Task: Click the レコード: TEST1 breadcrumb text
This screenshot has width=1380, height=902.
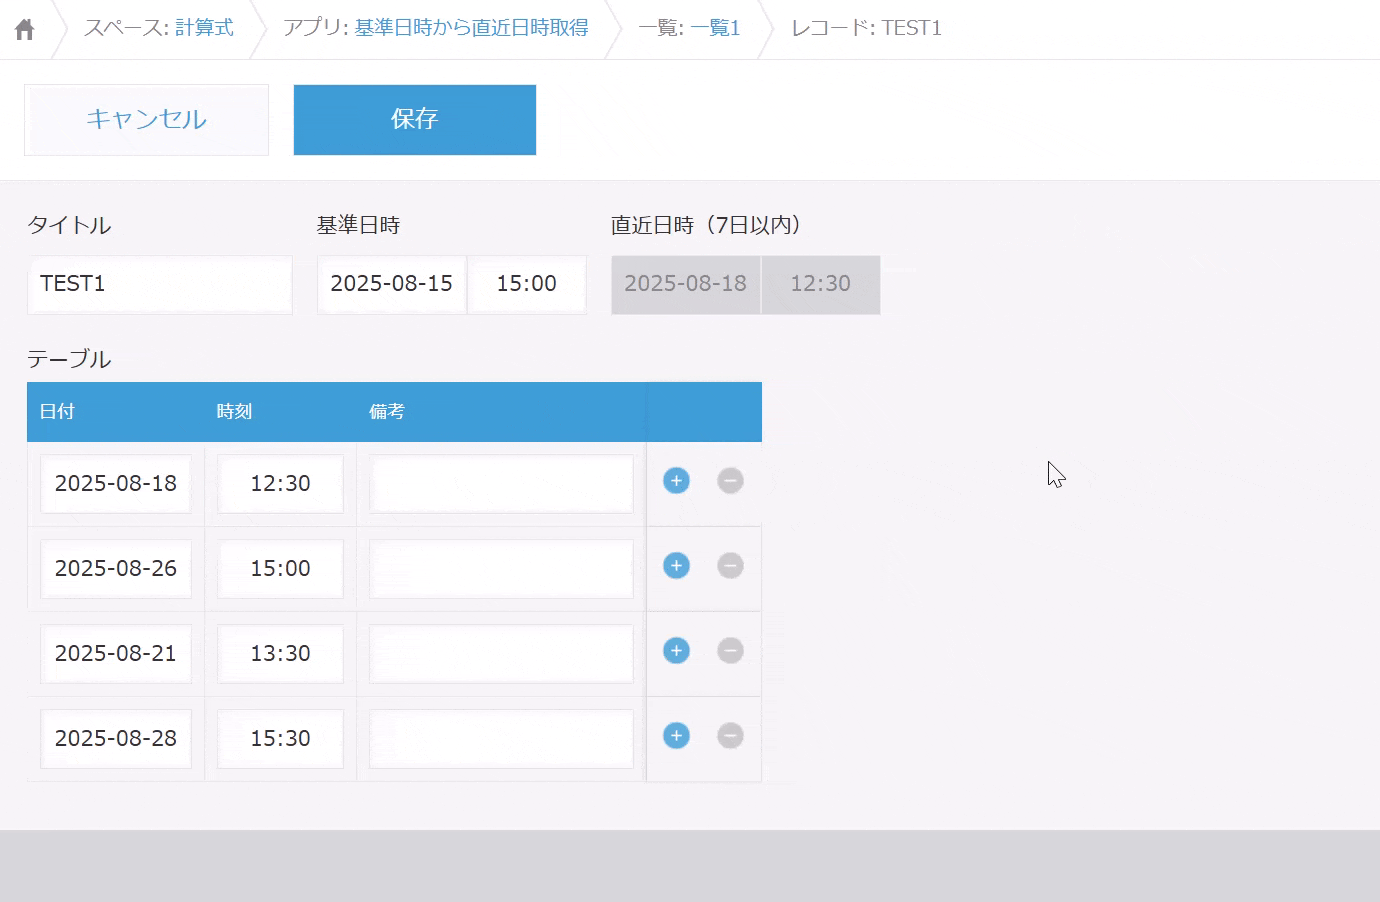Action: pos(866,28)
